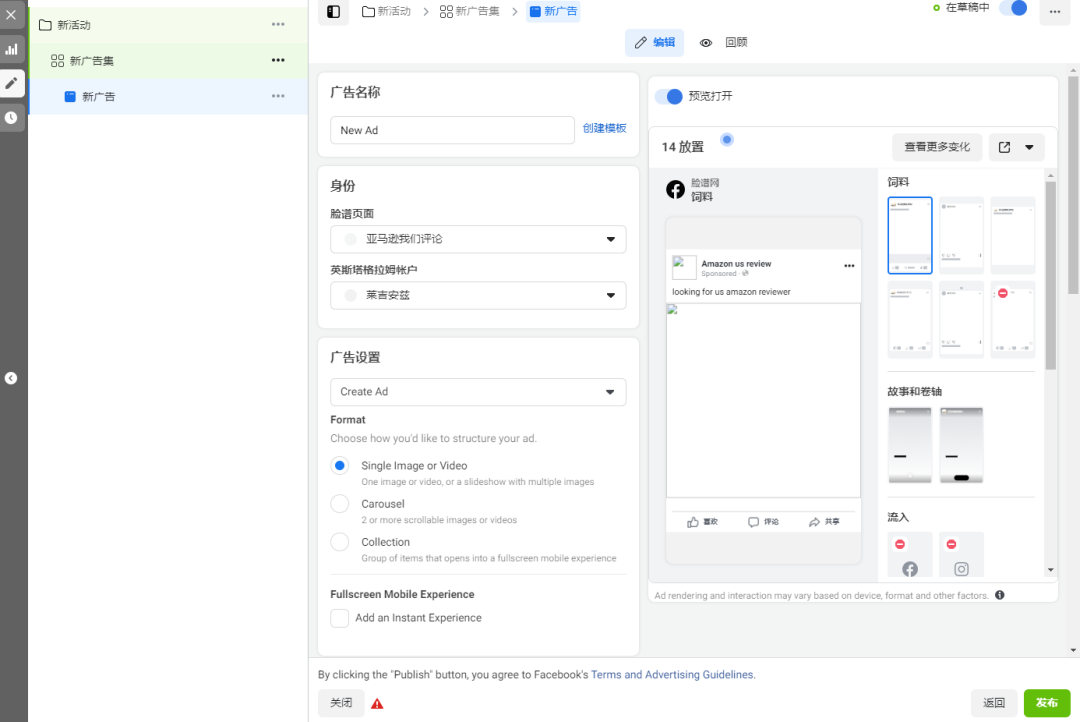
Task: Collapse the side panel with the left arrow circle
Action: tap(11, 378)
